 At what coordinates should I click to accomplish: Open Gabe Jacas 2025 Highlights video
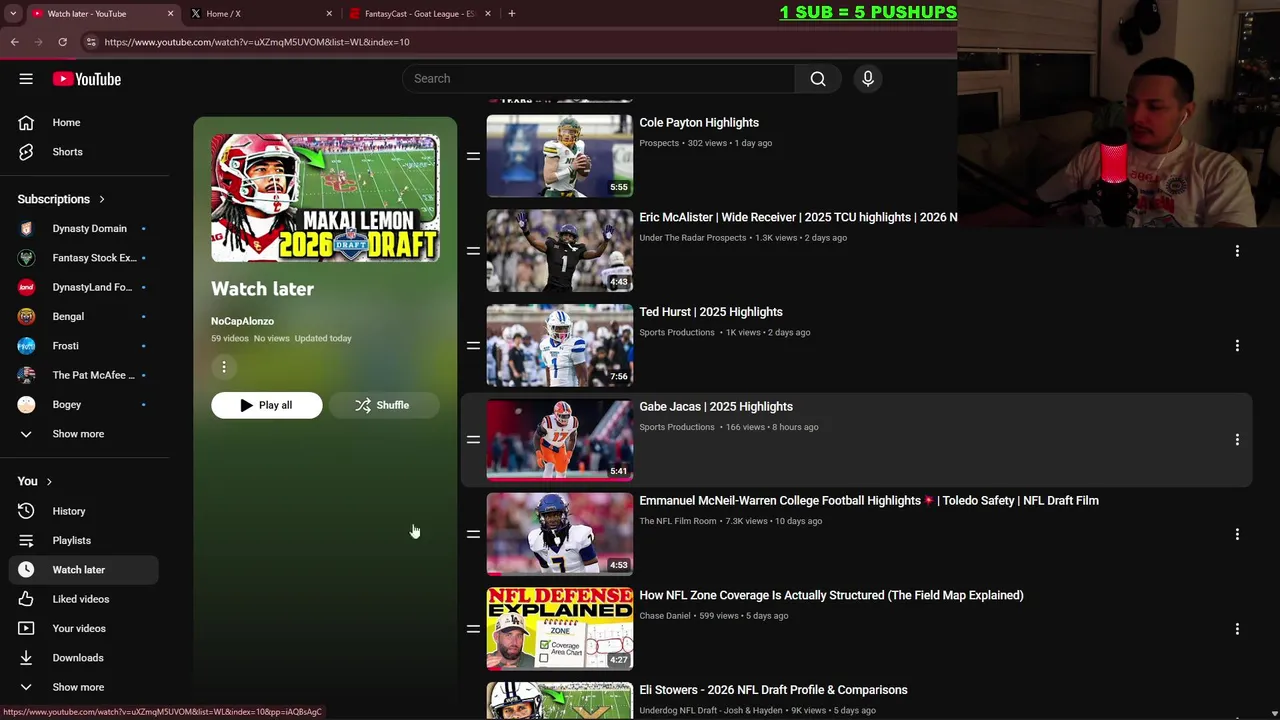coord(716,407)
